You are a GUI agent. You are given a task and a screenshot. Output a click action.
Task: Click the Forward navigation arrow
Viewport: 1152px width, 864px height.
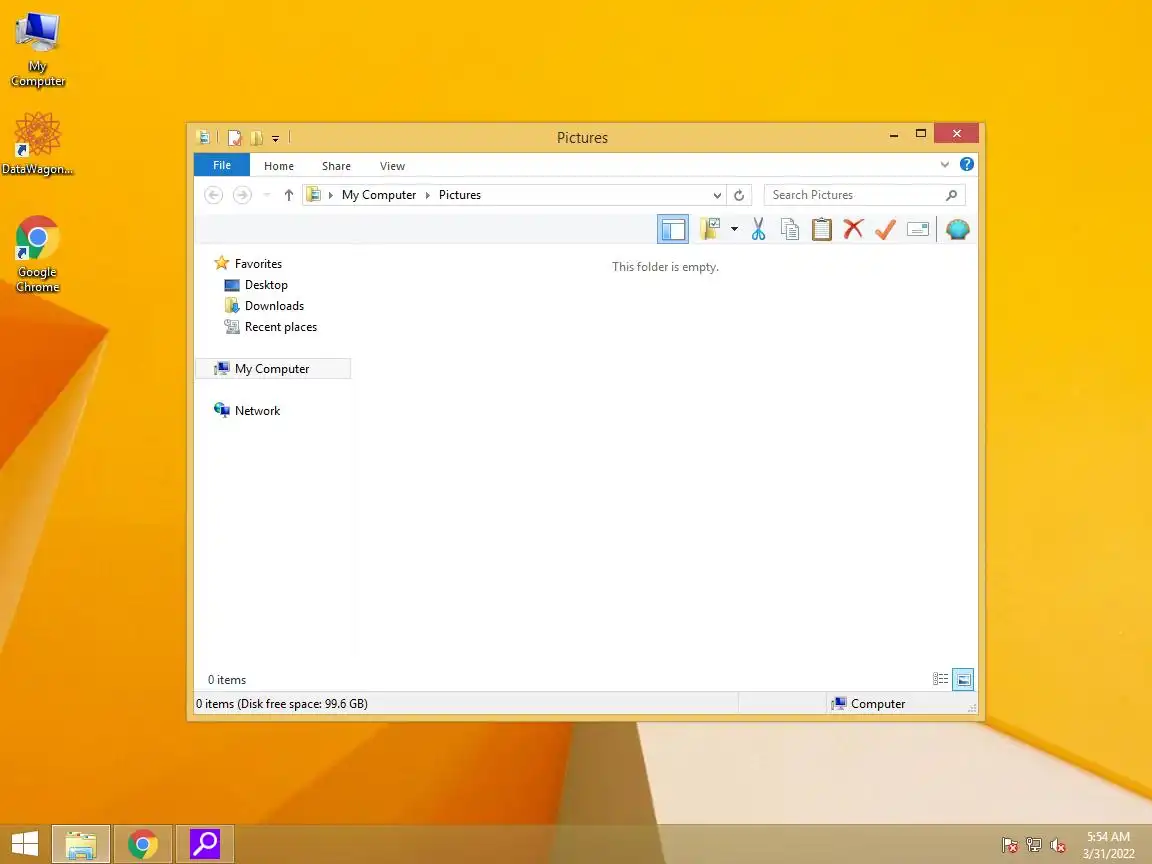[242, 195]
